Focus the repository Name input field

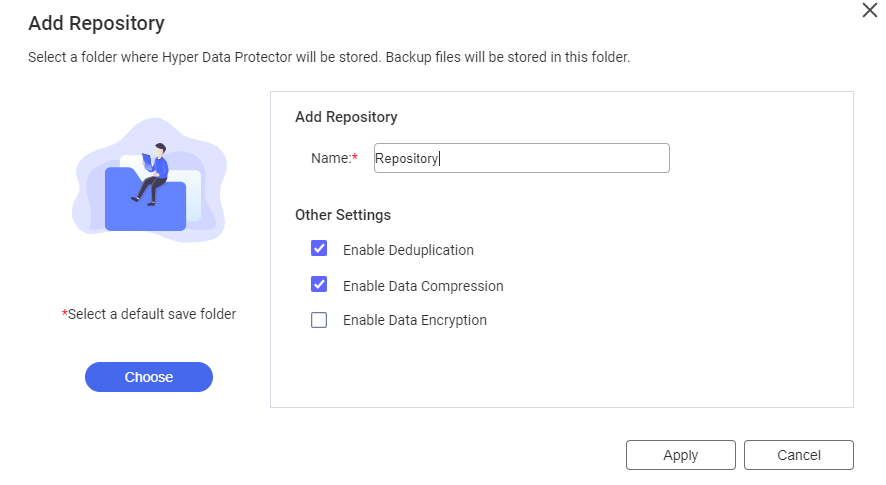tap(522, 158)
